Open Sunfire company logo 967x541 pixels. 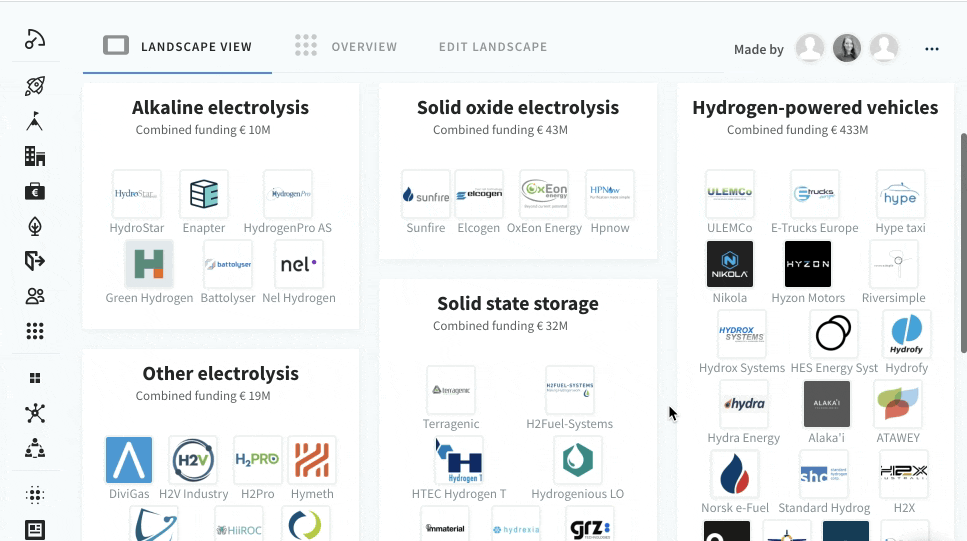pyautogui.click(x=426, y=194)
